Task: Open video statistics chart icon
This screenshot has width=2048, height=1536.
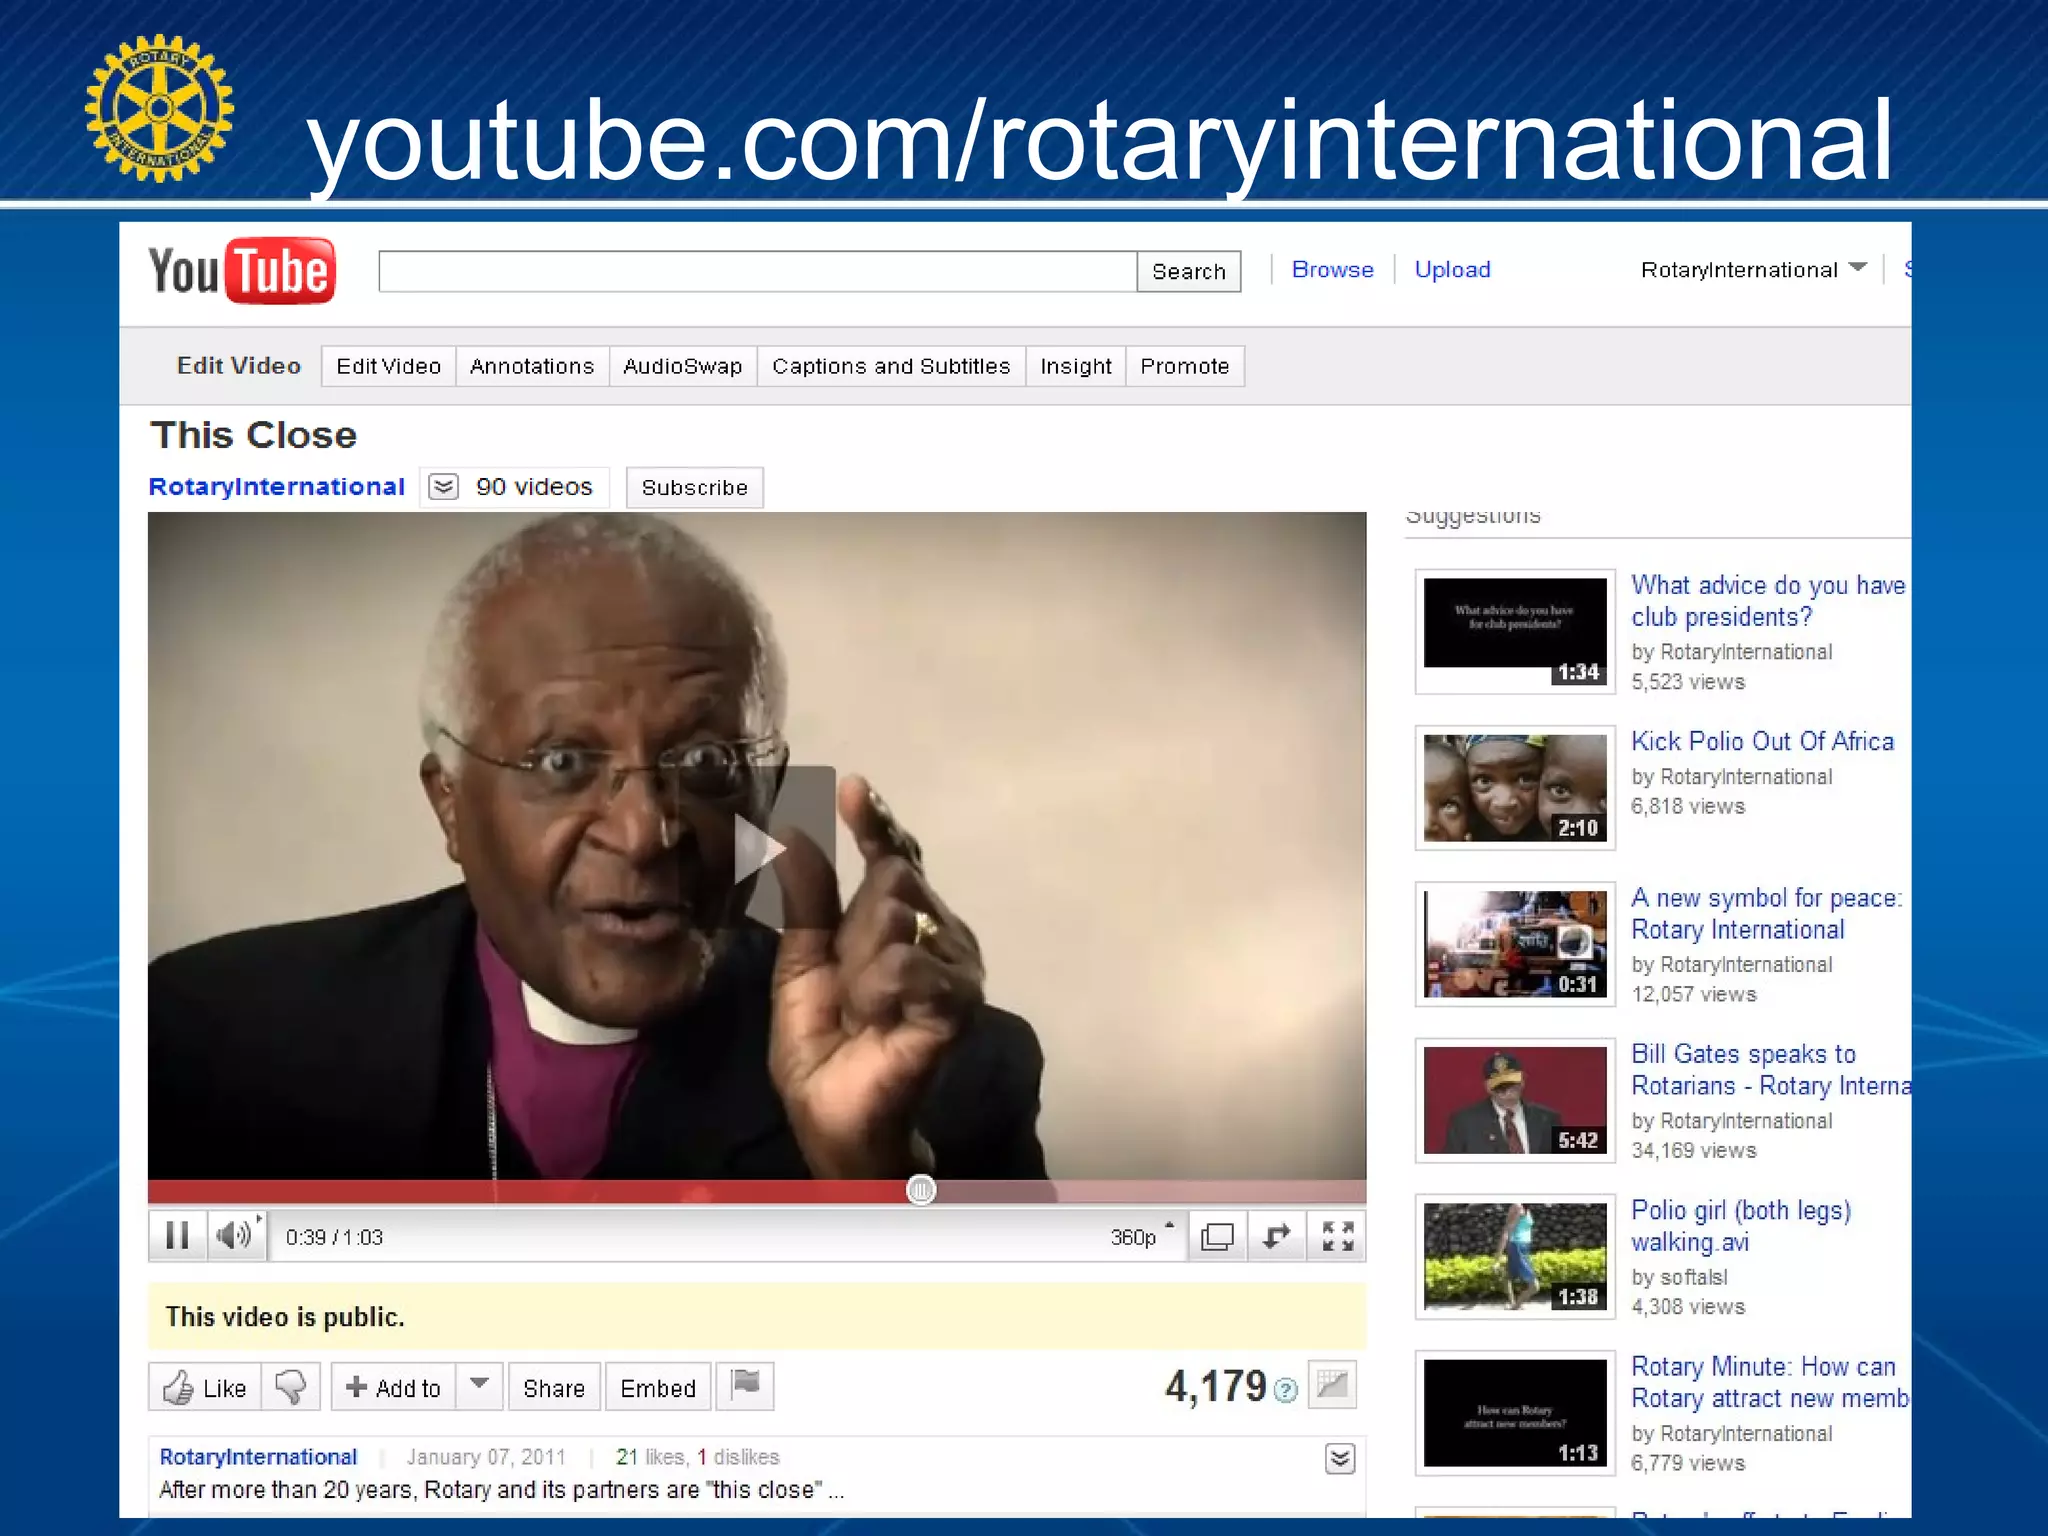Action: (1332, 1385)
